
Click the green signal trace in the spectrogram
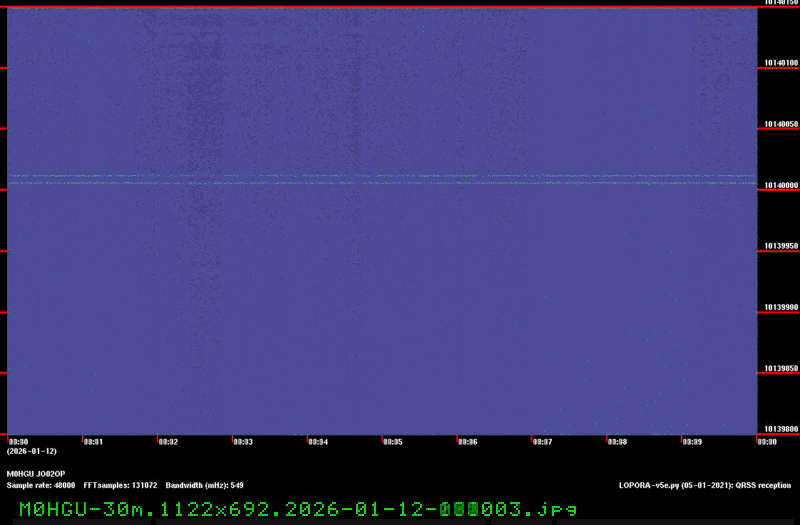[380, 183]
